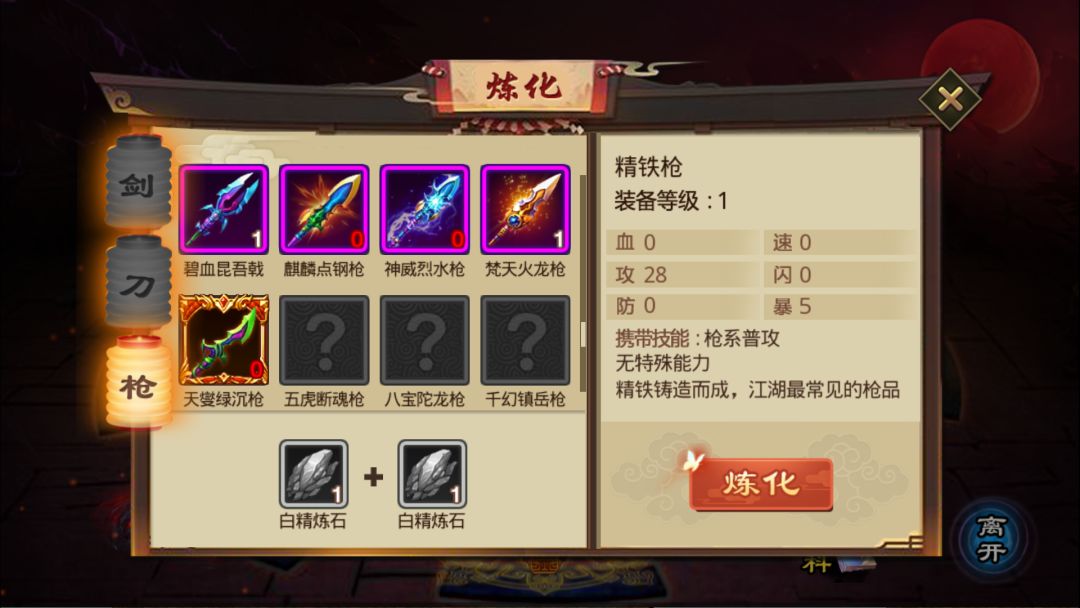Viewport: 1080px width, 608px height.
Task: Click the locked 八宝陀龙枪 question-mark slot
Action: click(x=425, y=339)
